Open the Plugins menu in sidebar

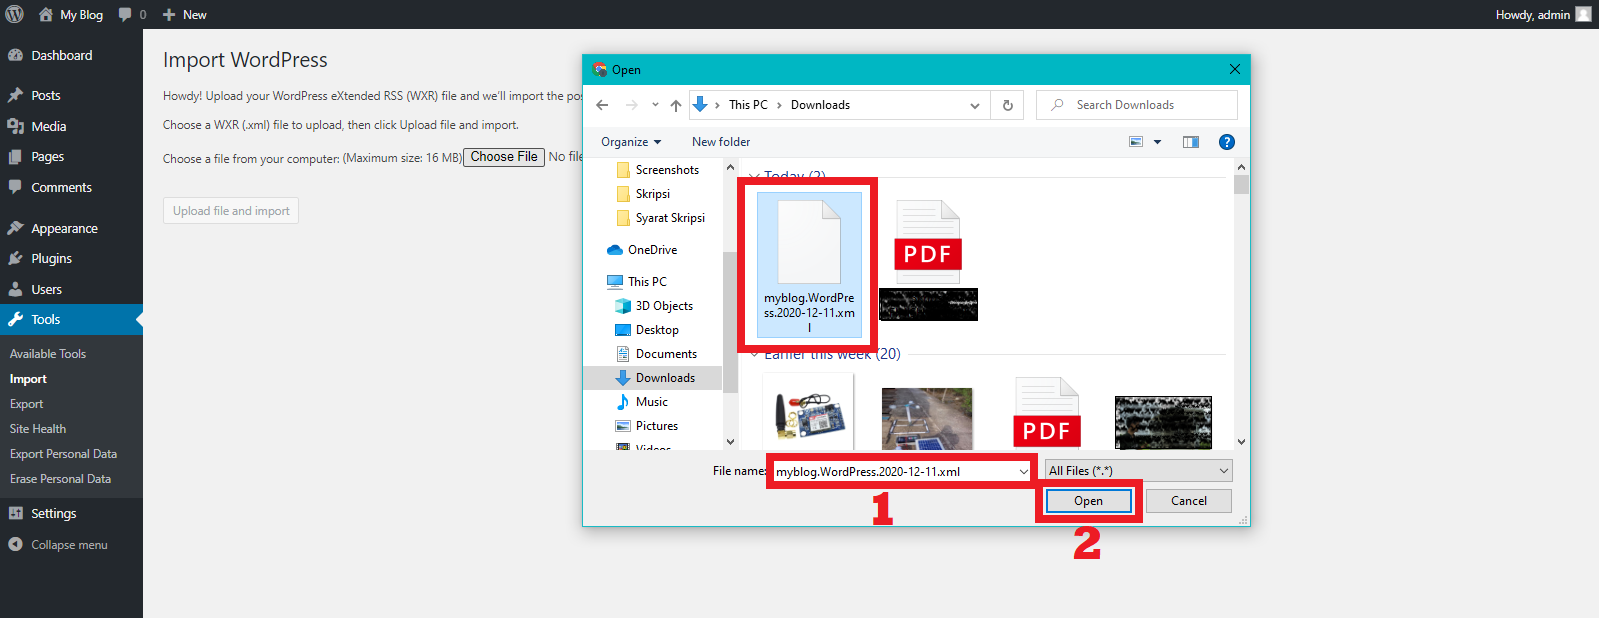click(51, 258)
